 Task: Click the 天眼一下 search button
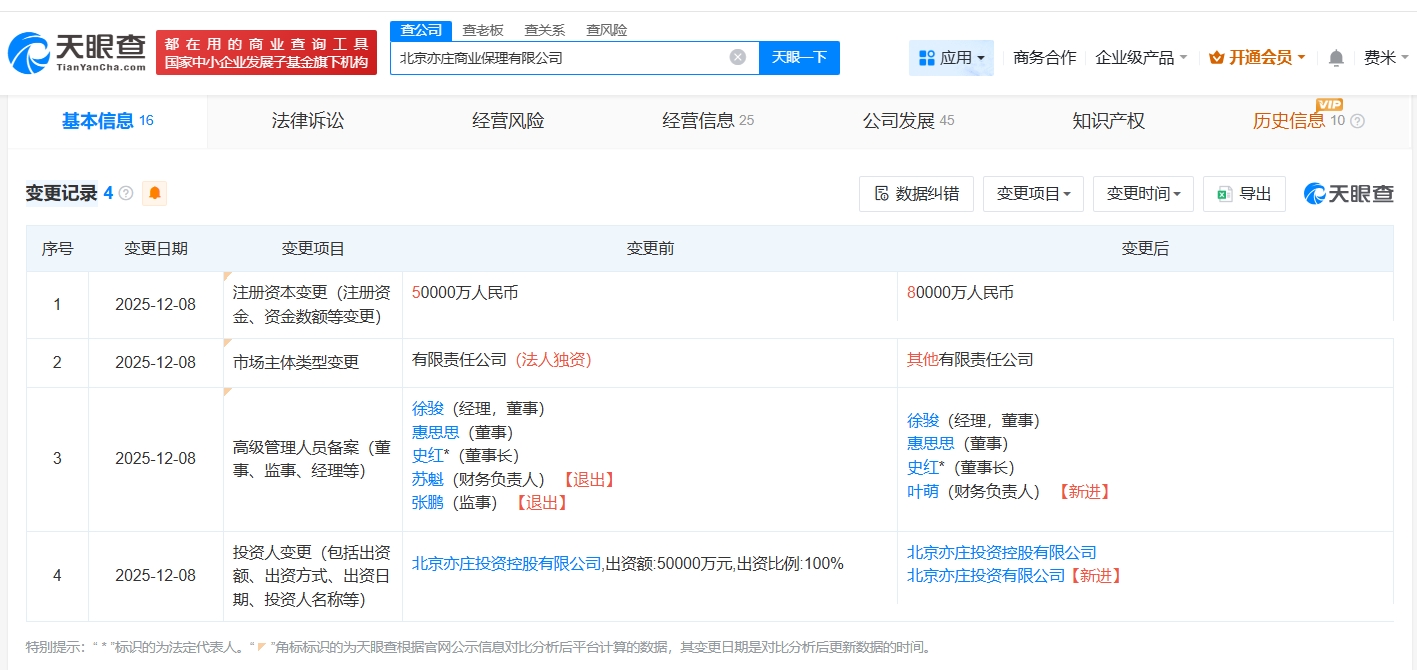pyautogui.click(x=799, y=57)
